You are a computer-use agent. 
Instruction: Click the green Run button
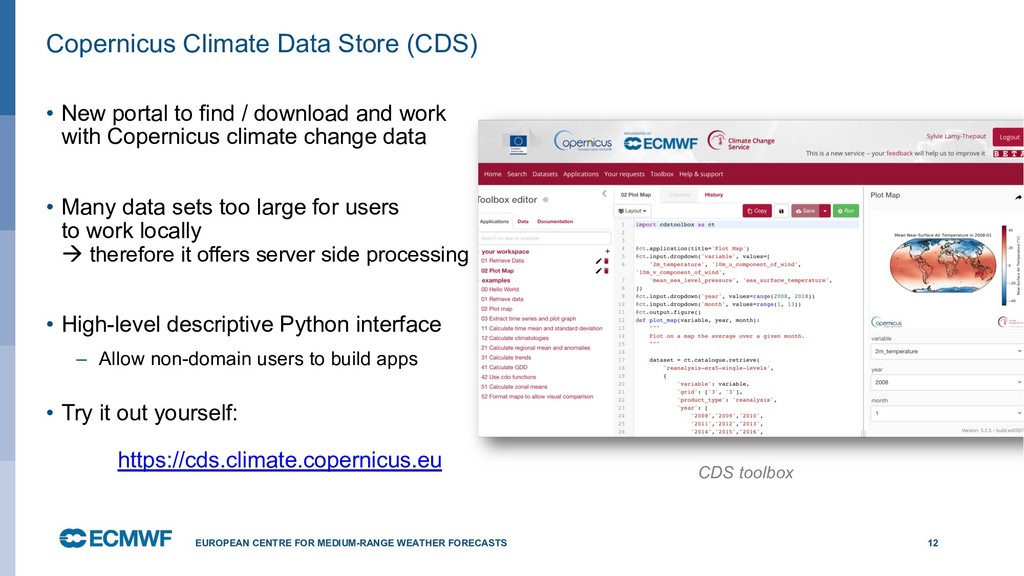click(x=846, y=211)
